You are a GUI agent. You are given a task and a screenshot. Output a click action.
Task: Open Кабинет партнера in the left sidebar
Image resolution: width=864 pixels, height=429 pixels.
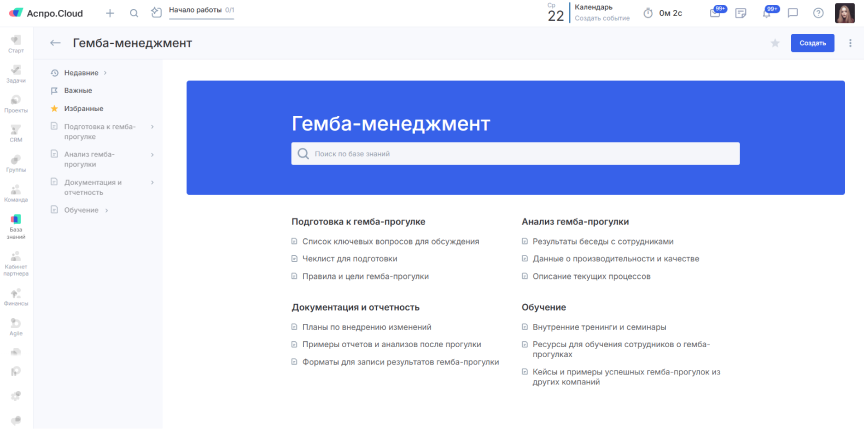point(16,263)
